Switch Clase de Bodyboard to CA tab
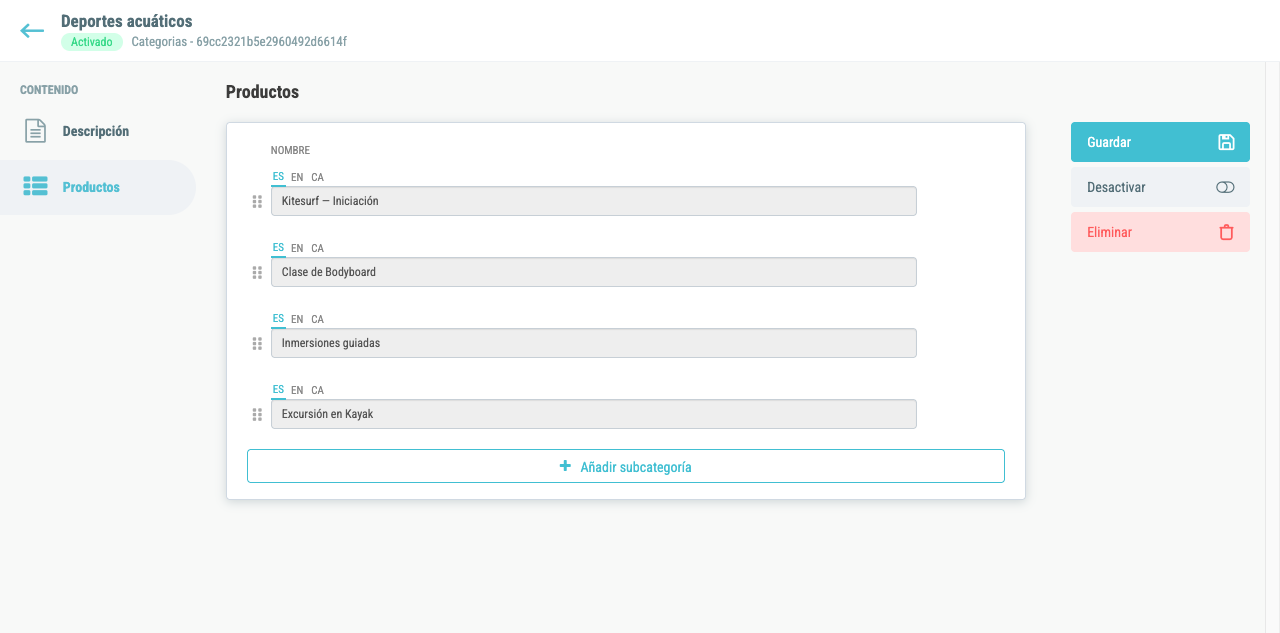Viewport: 1280px width, 633px height. point(317,249)
